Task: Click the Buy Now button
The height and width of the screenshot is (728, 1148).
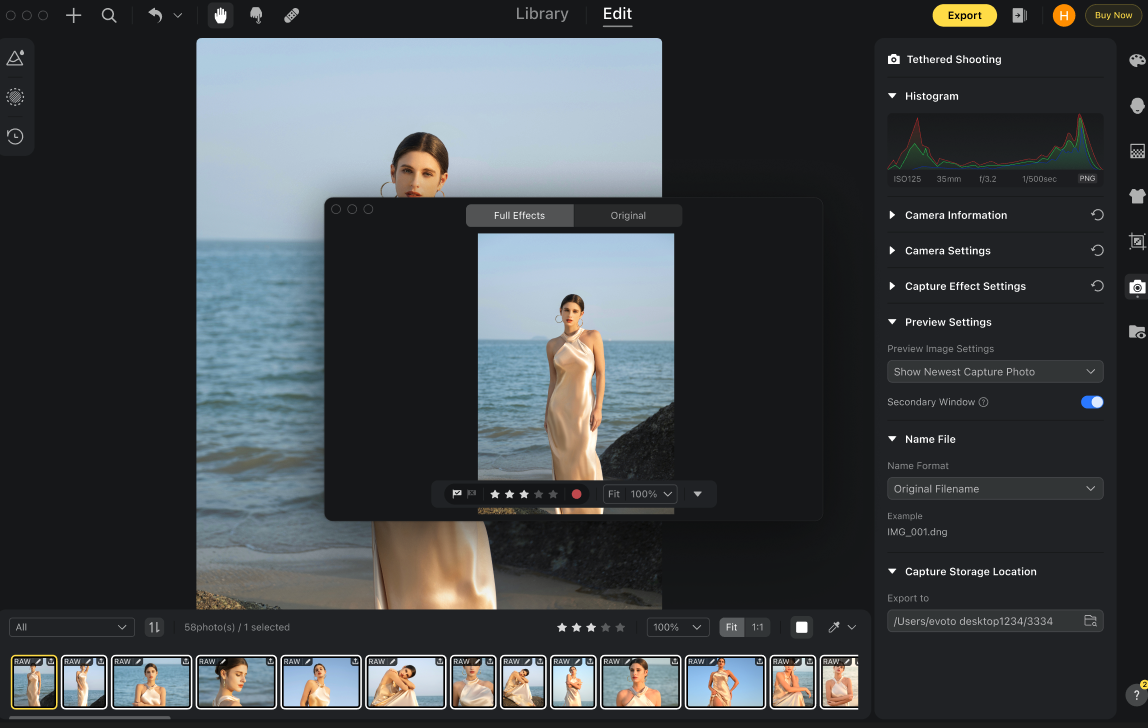Action: point(1113,15)
